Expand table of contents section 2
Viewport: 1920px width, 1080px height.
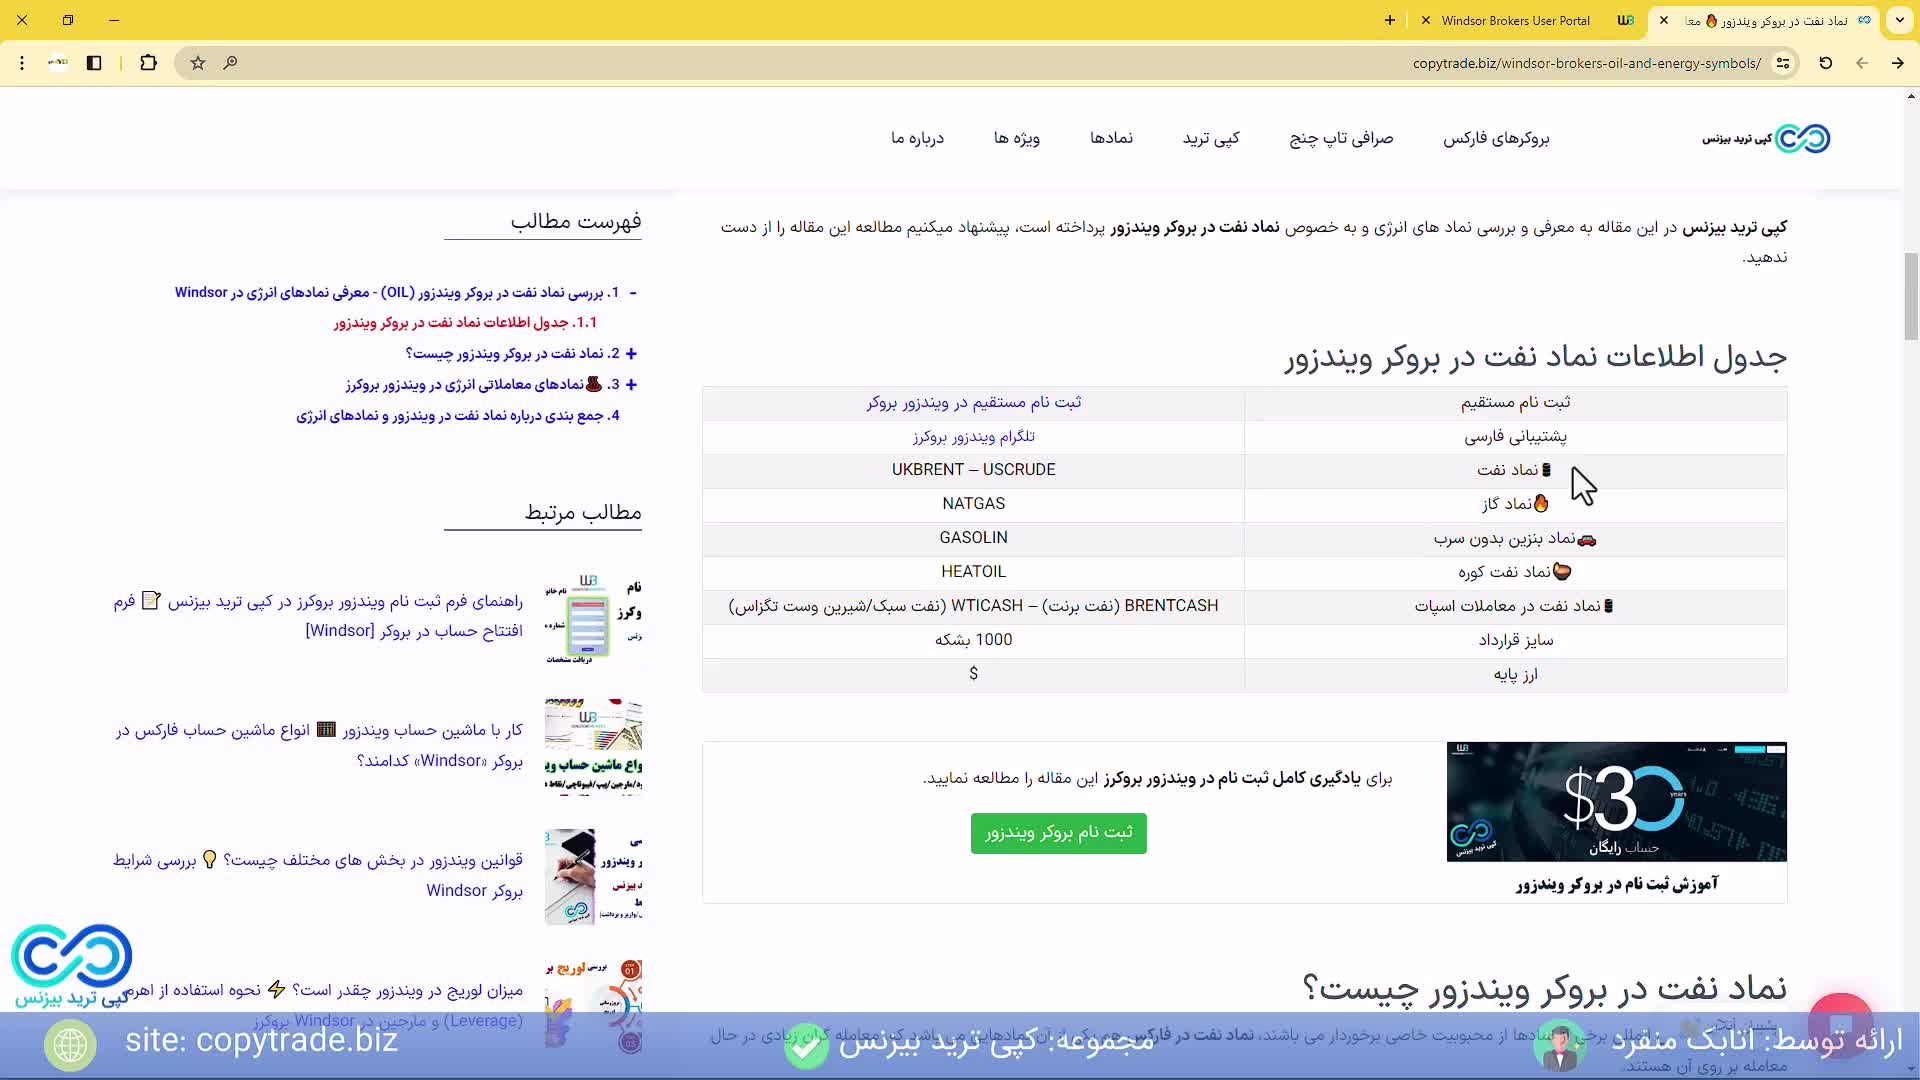pos(631,354)
